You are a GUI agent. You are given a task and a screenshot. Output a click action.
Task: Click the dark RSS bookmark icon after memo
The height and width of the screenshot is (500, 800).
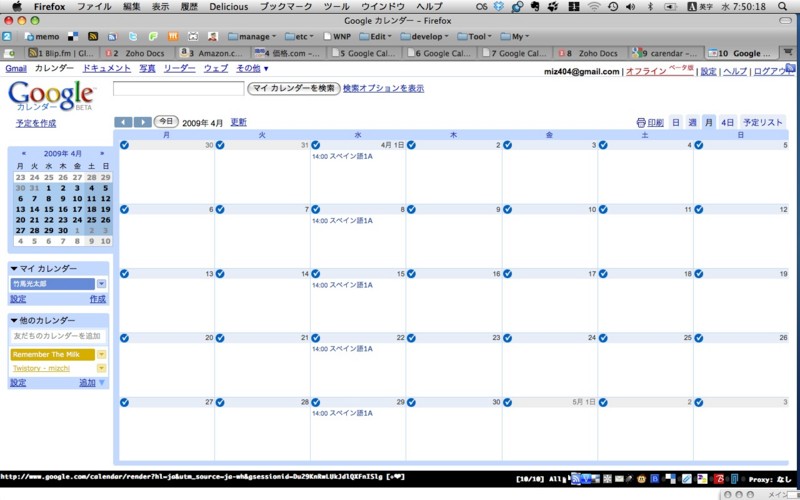pos(93,36)
